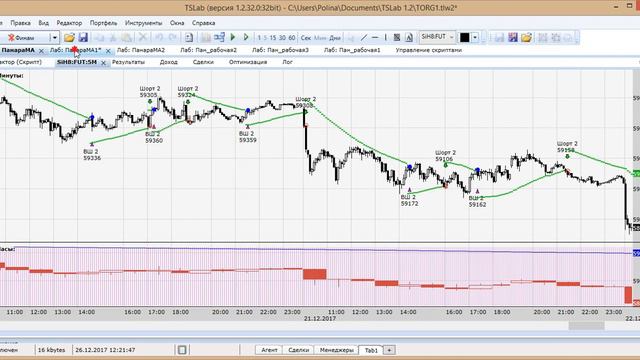
Task: Switch to Лаб: Пан_рабочая1 tab
Action: click(352, 50)
